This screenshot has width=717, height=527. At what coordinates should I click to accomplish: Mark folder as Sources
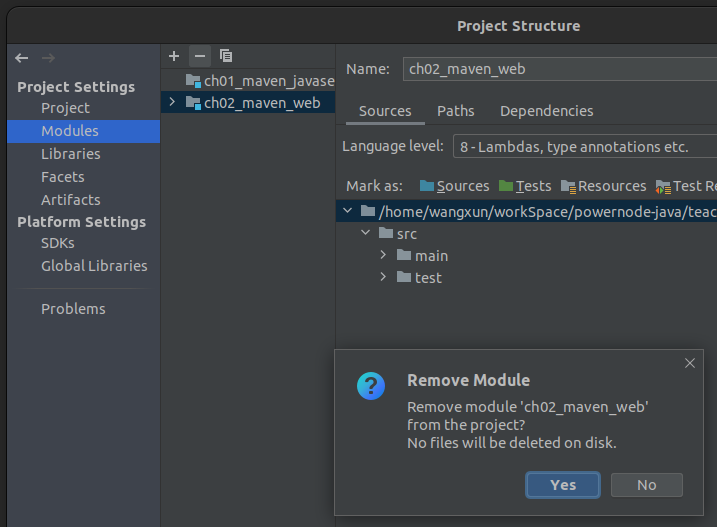click(x=454, y=186)
